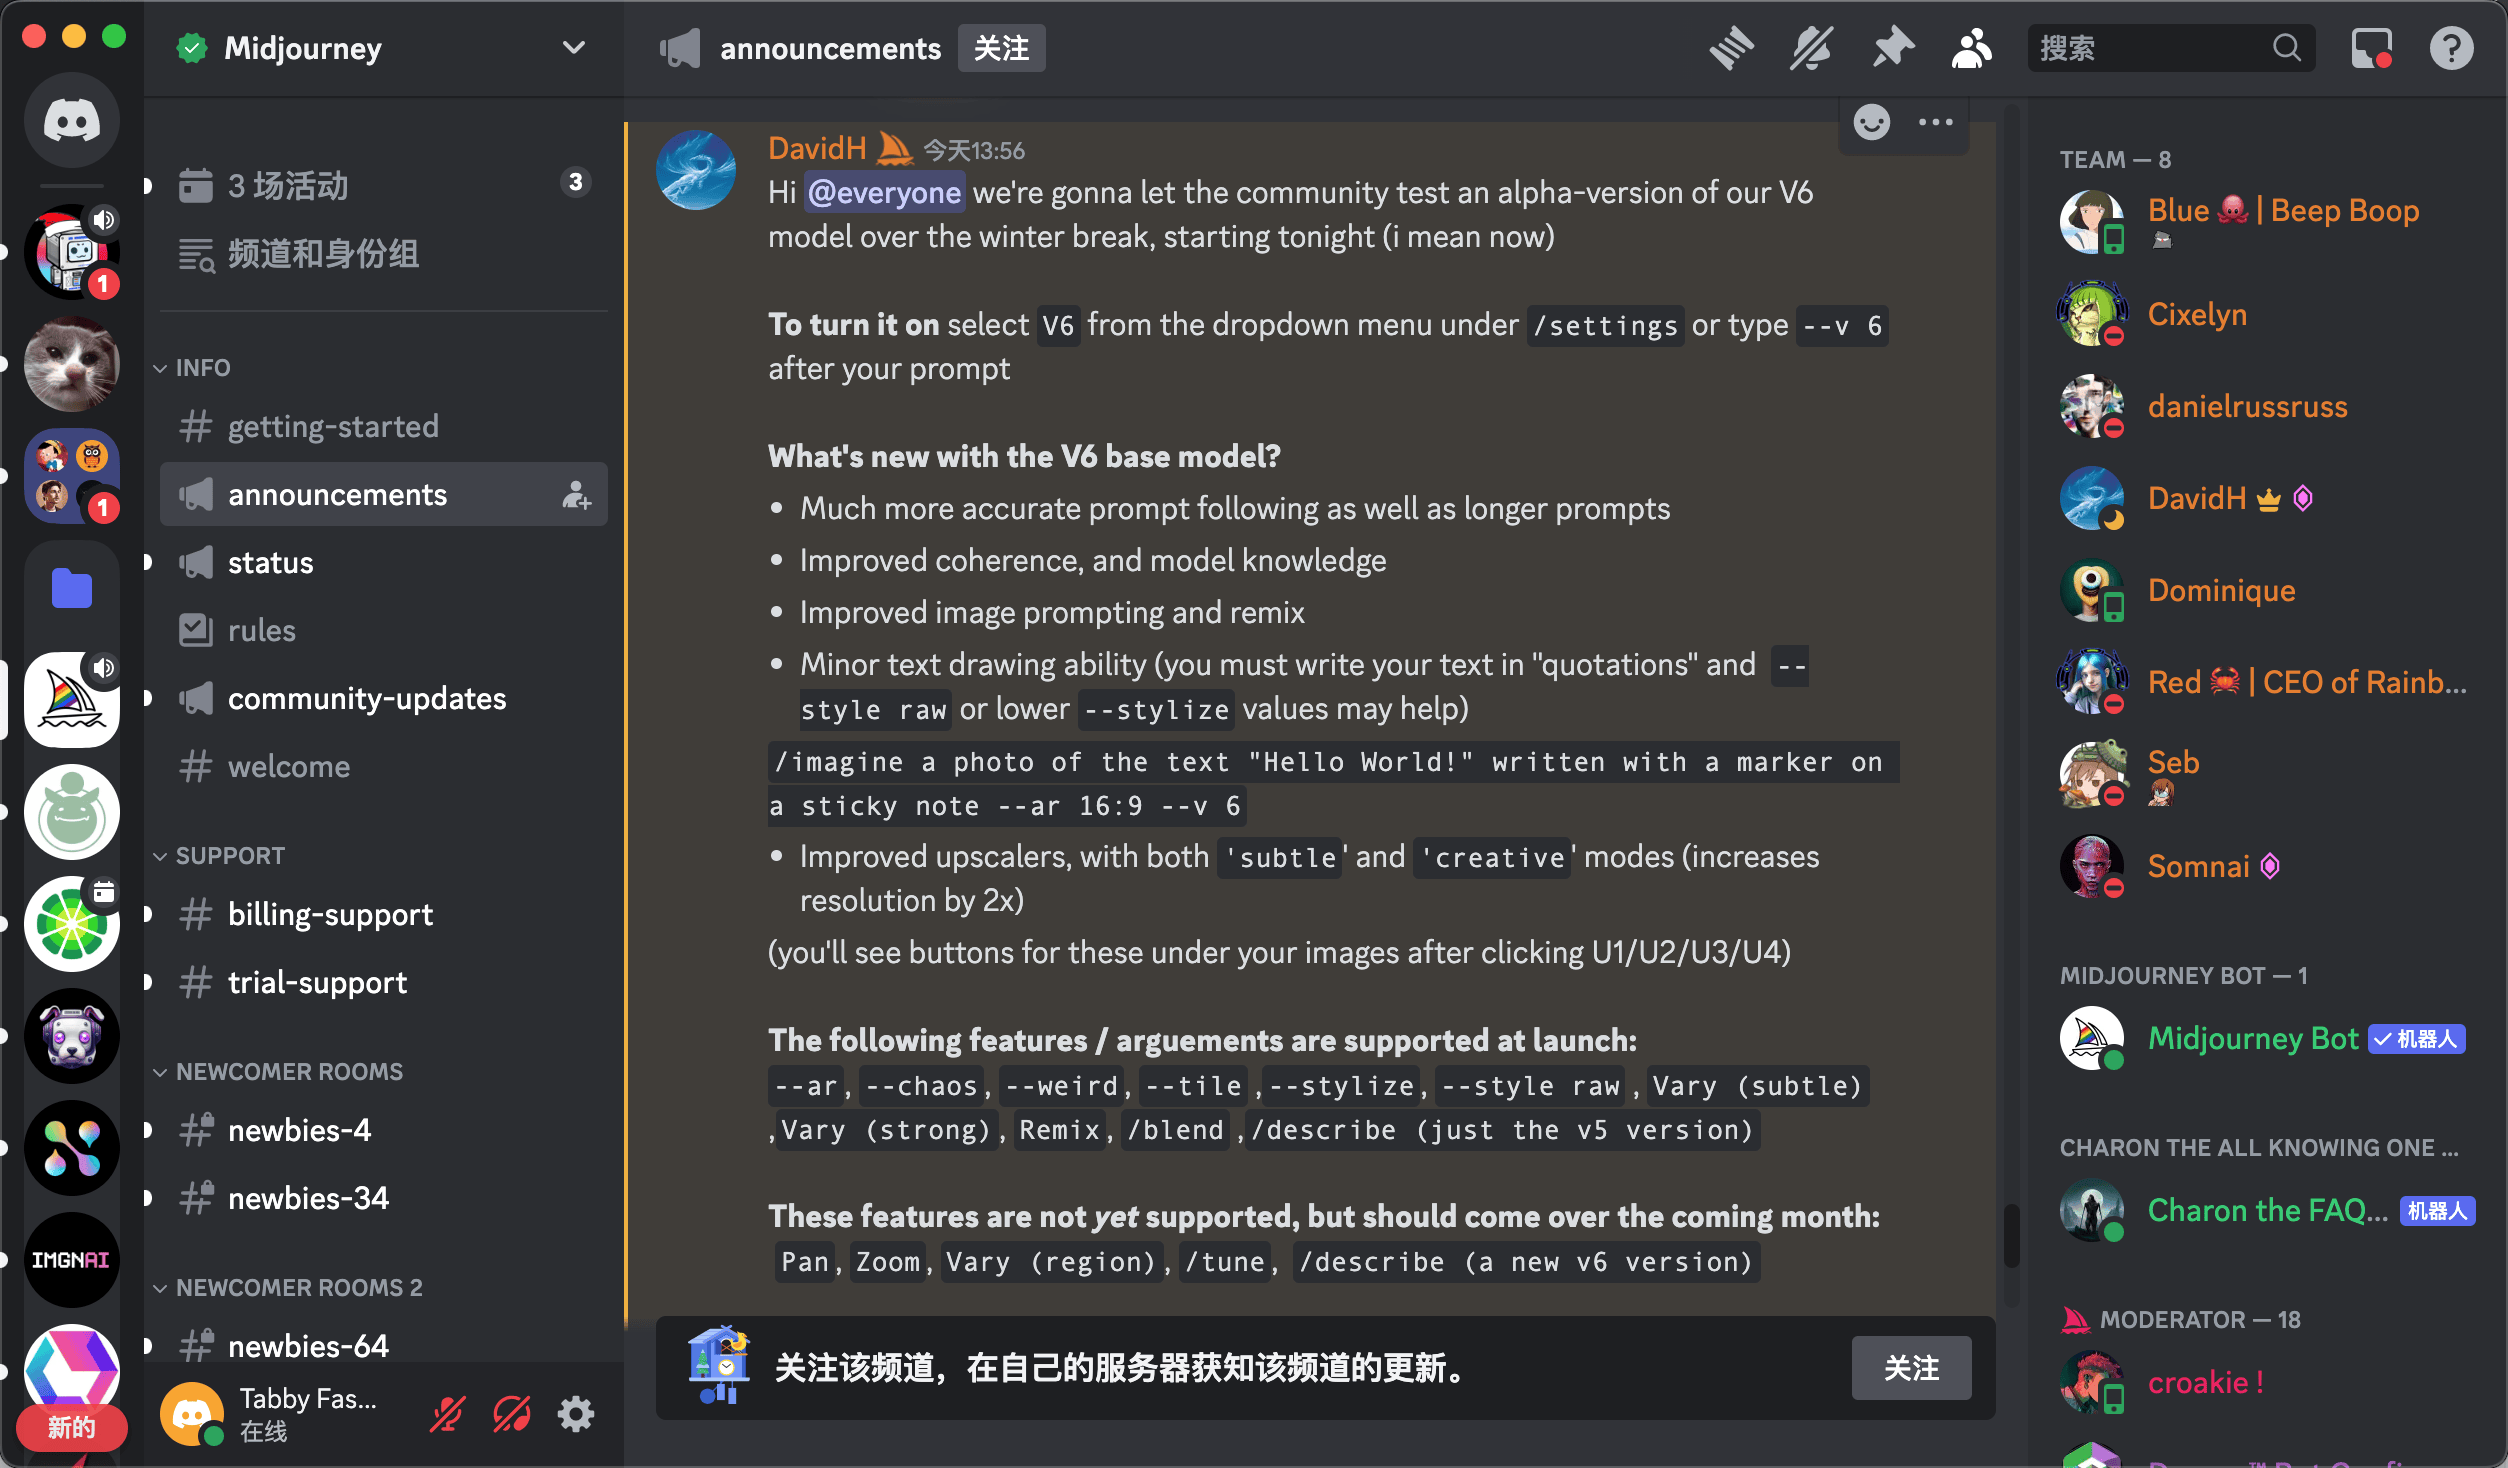The width and height of the screenshot is (2508, 1468).
Task: Toggle the member list visibility
Action: 1972,48
